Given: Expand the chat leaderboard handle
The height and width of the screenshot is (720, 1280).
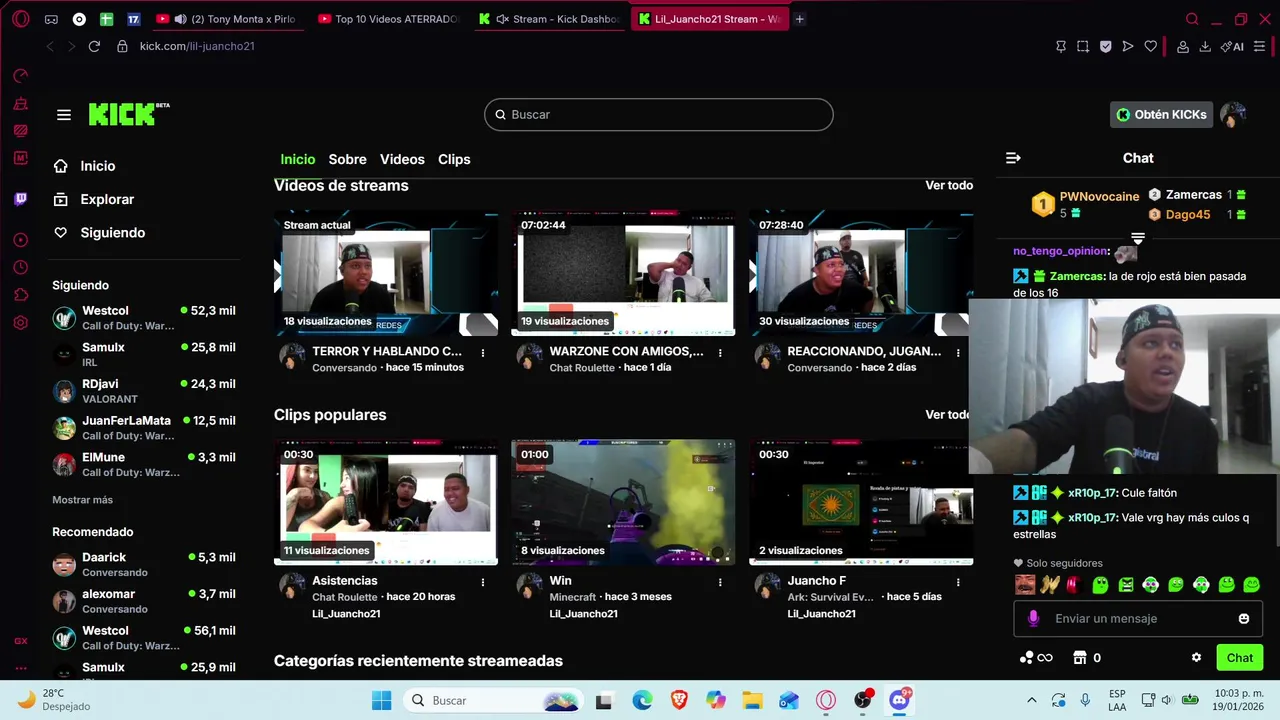Looking at the screenshot, I should tap(1138, 238).
